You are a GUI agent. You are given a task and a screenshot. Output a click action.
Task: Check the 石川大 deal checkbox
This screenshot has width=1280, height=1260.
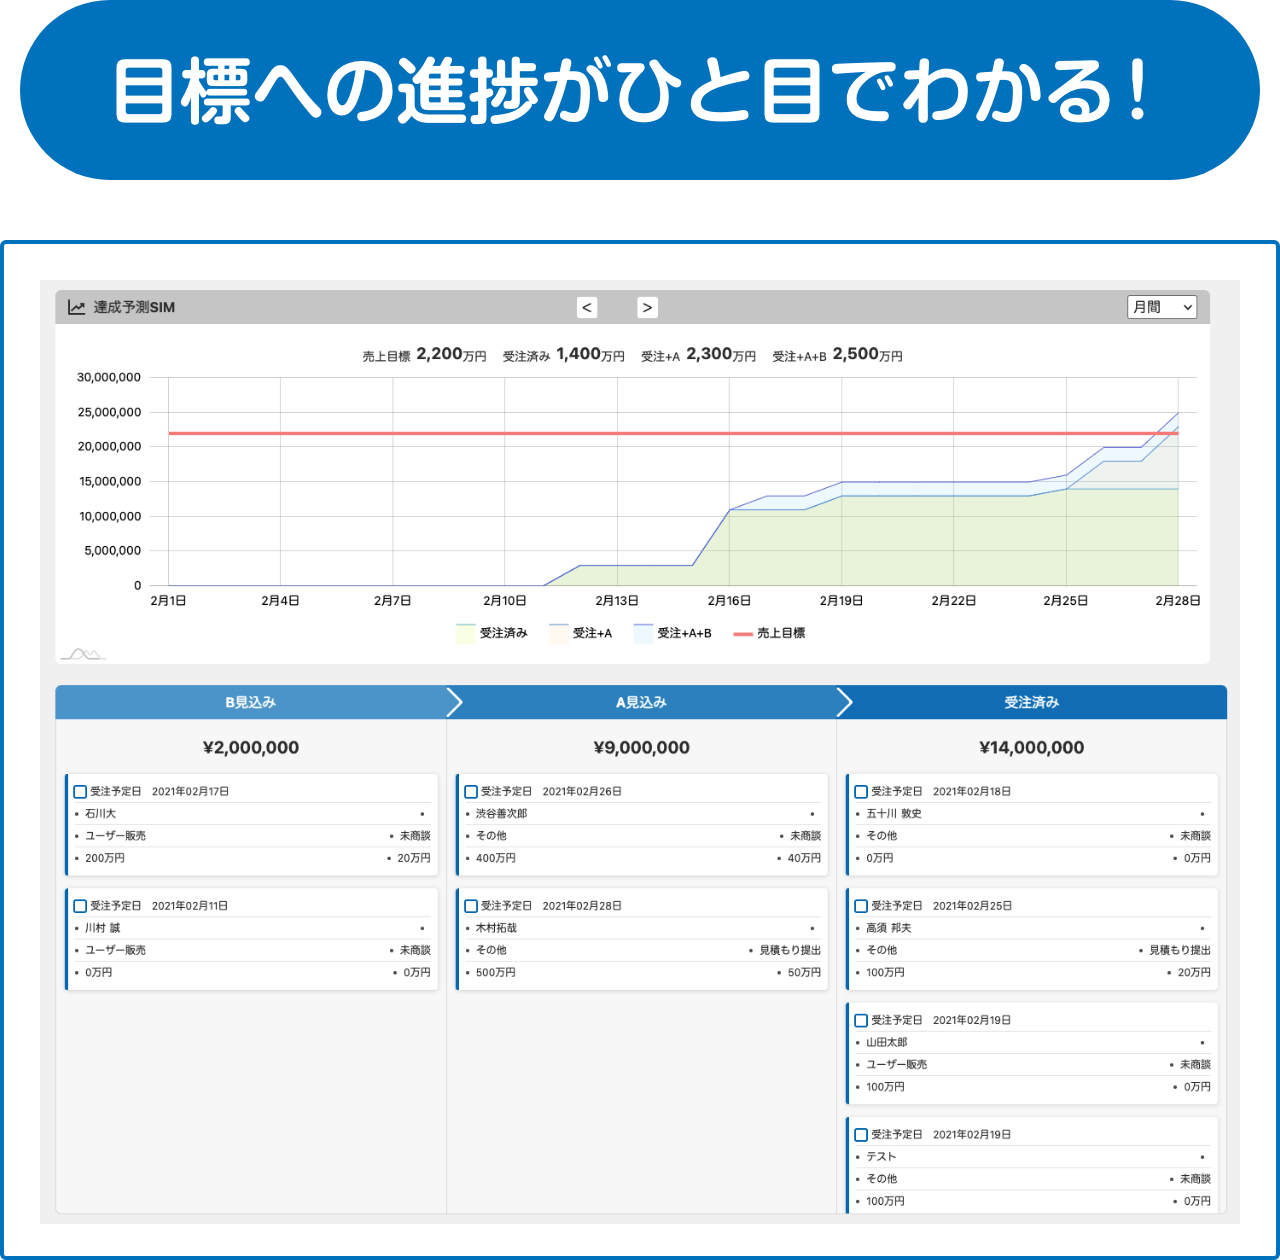coord(80,791)
